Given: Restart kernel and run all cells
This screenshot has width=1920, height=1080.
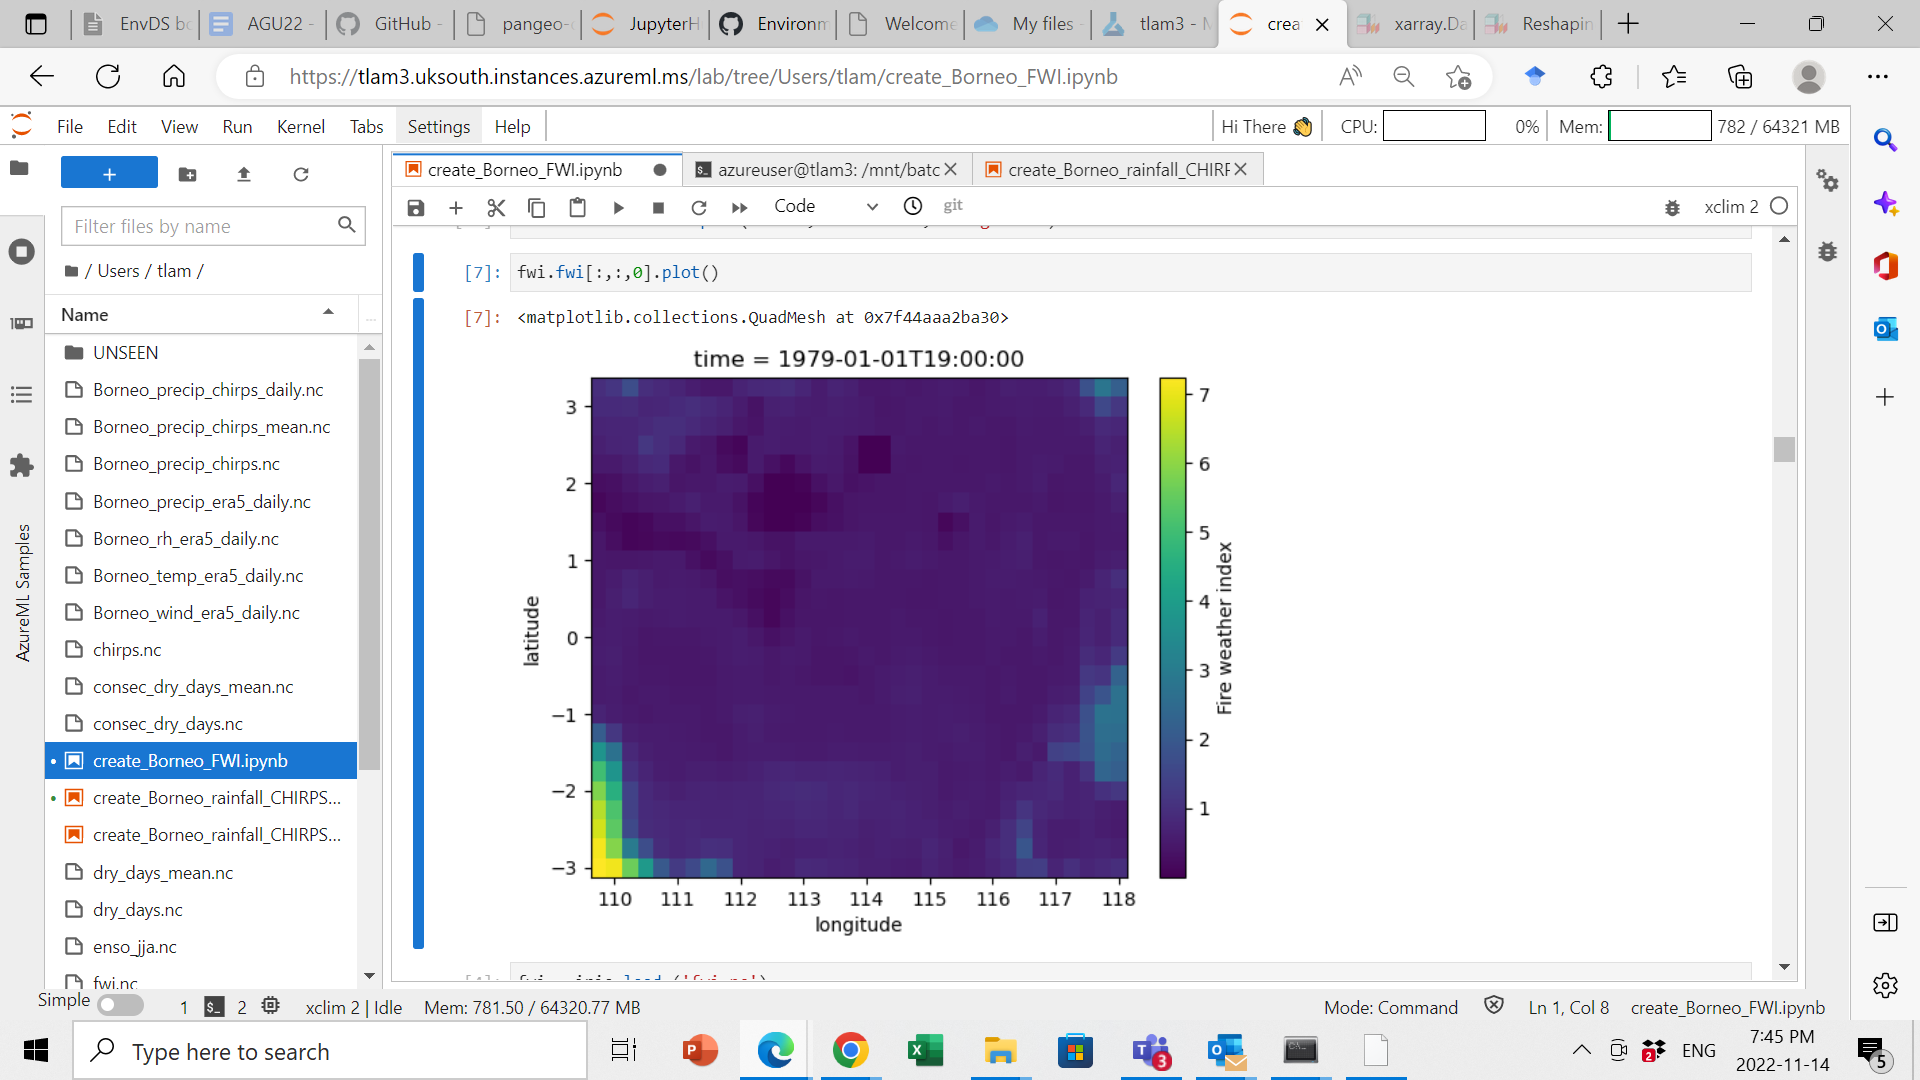Looking at the screenshot, I should click(x=739, y=207).
